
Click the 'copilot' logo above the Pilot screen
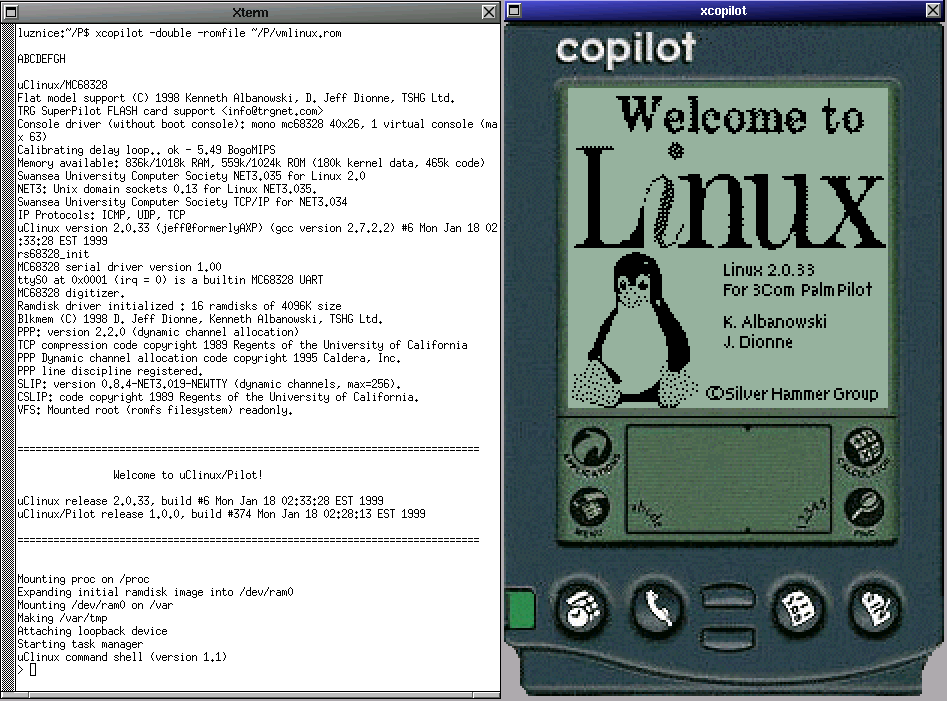click(x=626, y=50)
